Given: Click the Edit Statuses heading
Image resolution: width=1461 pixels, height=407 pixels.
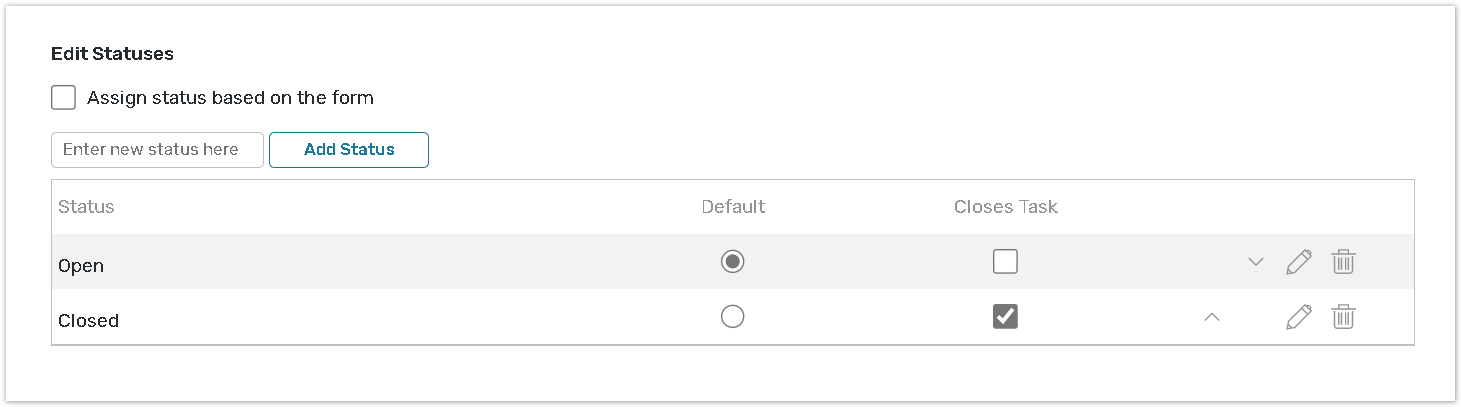Looking at the screenshot, I should point(112,54).
